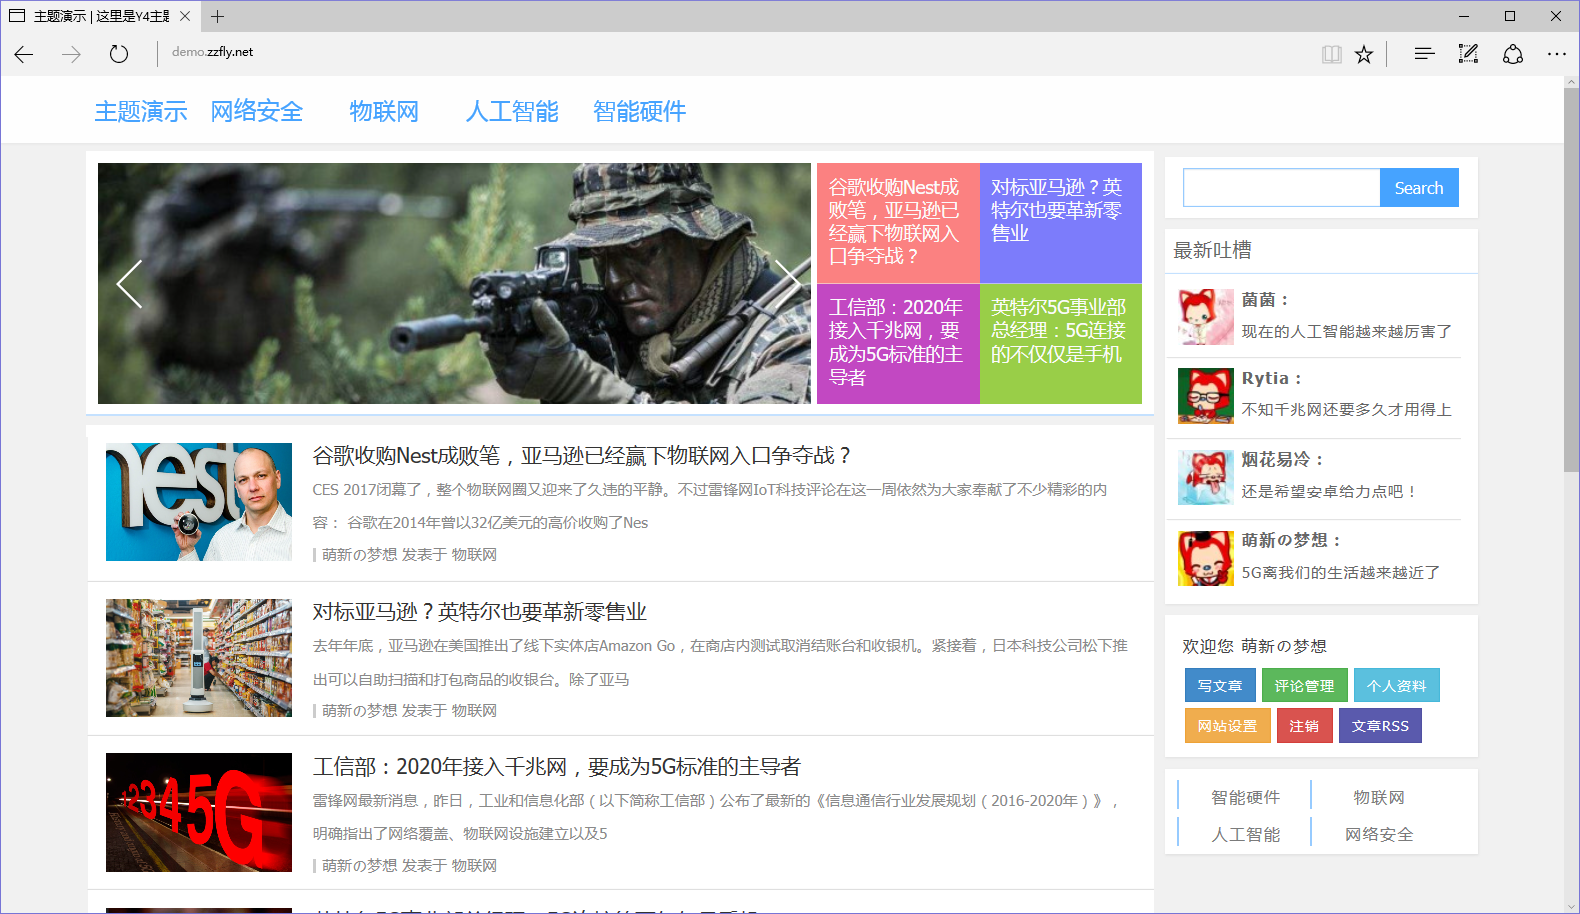The image size is (1580, 914).
Task: Open the web note pen icon
Action: (x=1468, y=54)
